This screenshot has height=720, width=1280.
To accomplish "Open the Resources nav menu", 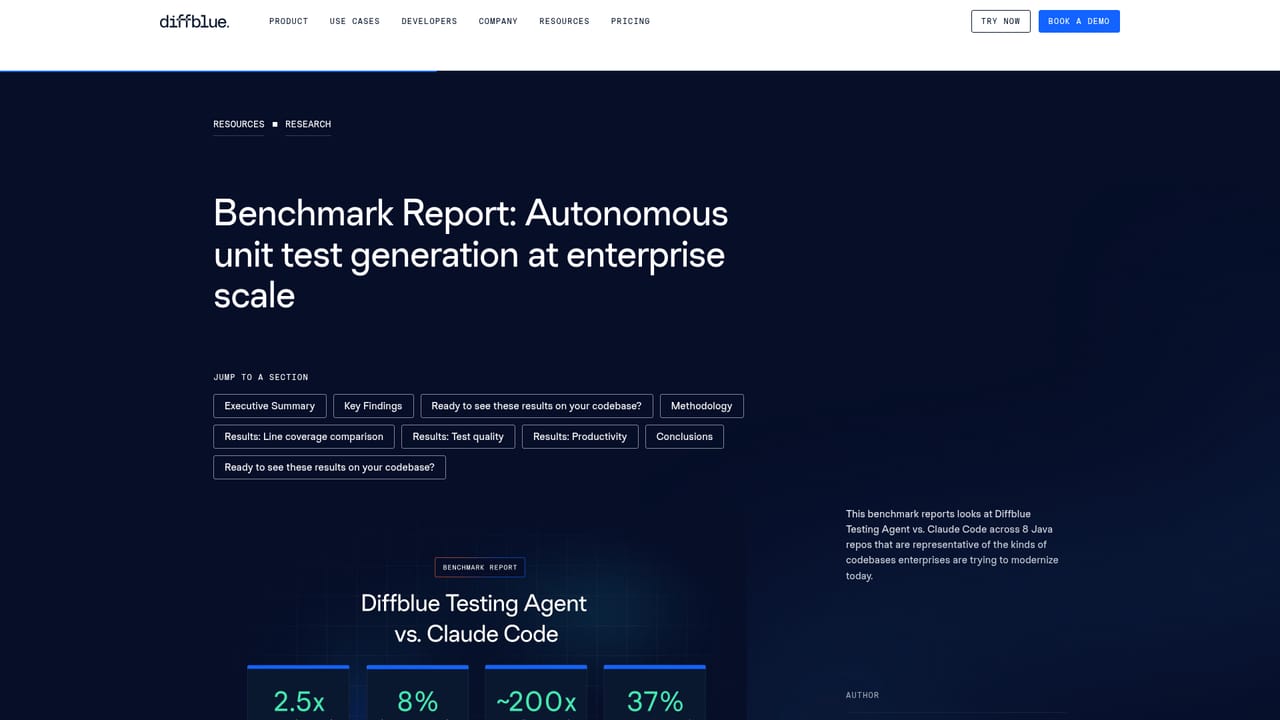I will pos(564,21).
